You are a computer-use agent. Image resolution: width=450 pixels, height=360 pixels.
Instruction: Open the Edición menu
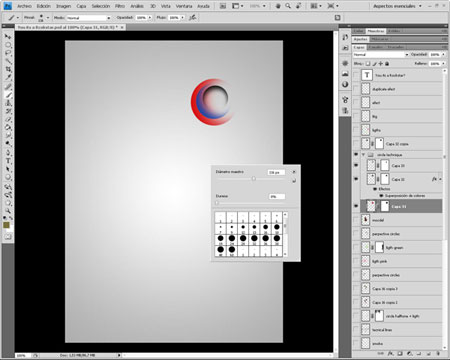[44, 6]
